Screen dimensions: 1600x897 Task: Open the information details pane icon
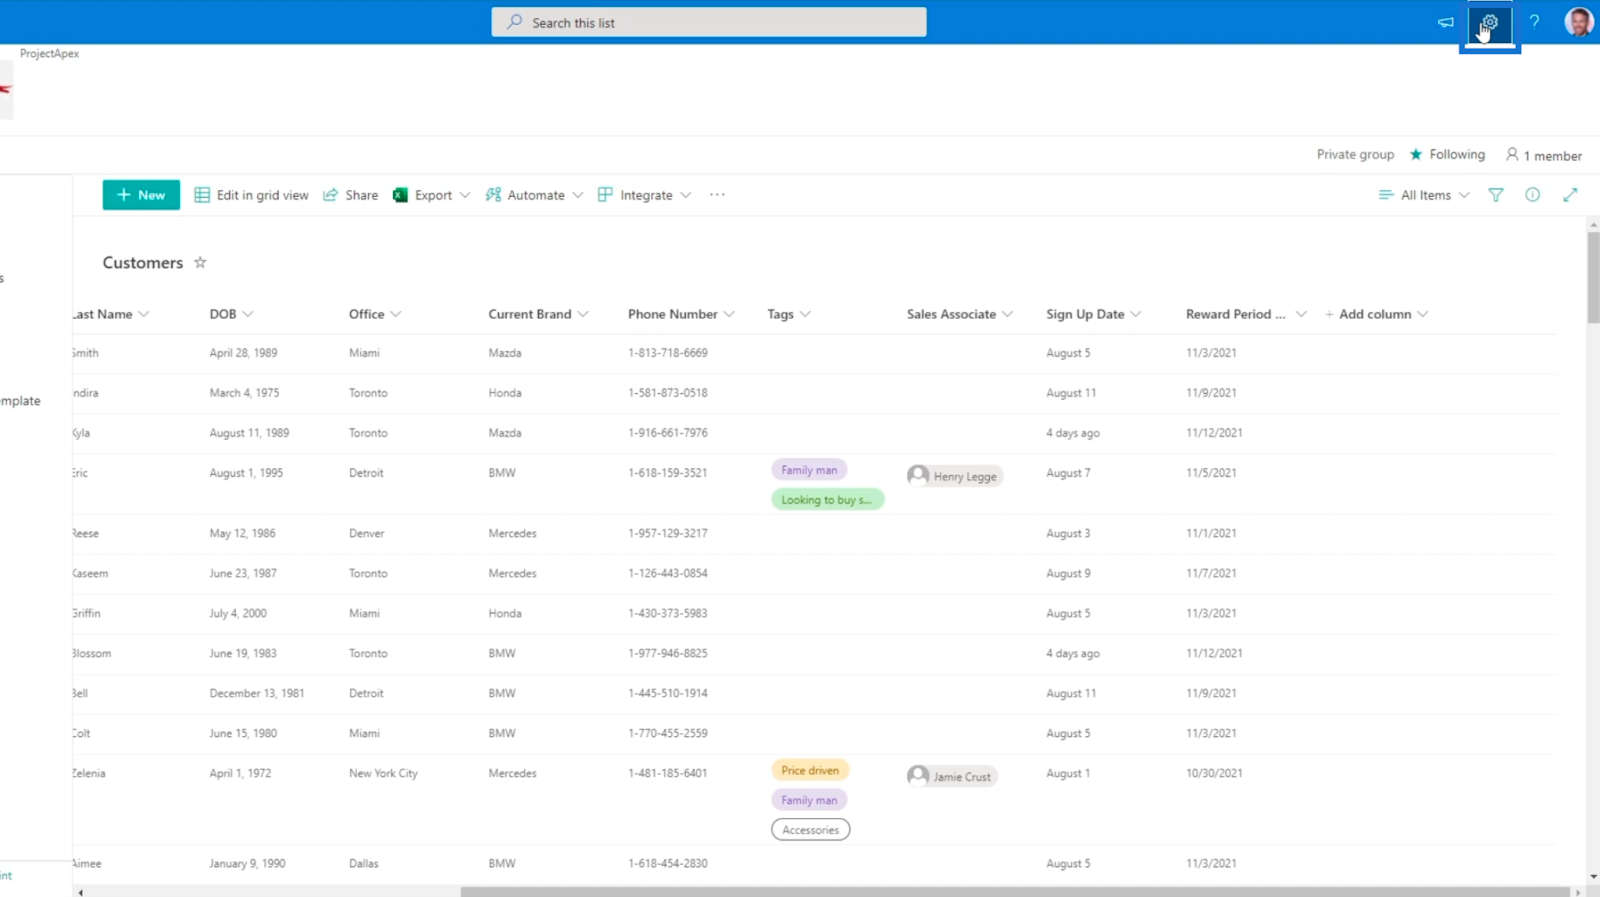point(1532,195)
